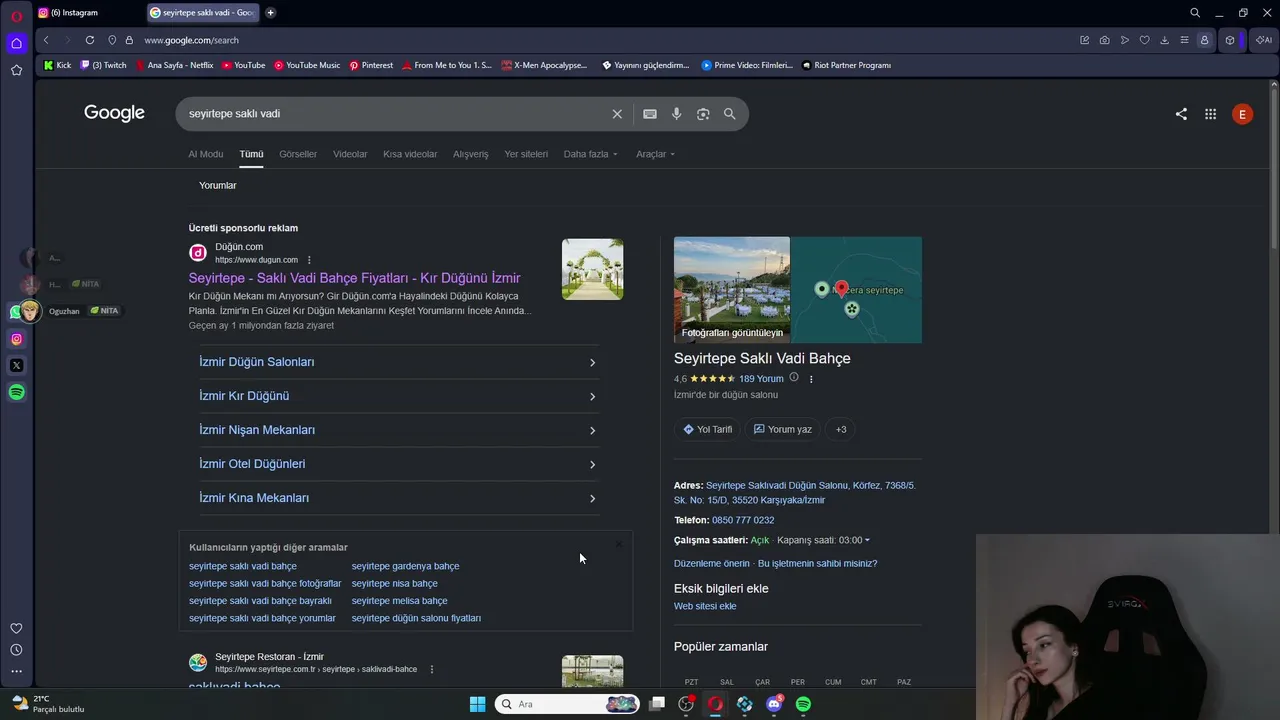Search by image with Google Lens

tap(703, 114)
